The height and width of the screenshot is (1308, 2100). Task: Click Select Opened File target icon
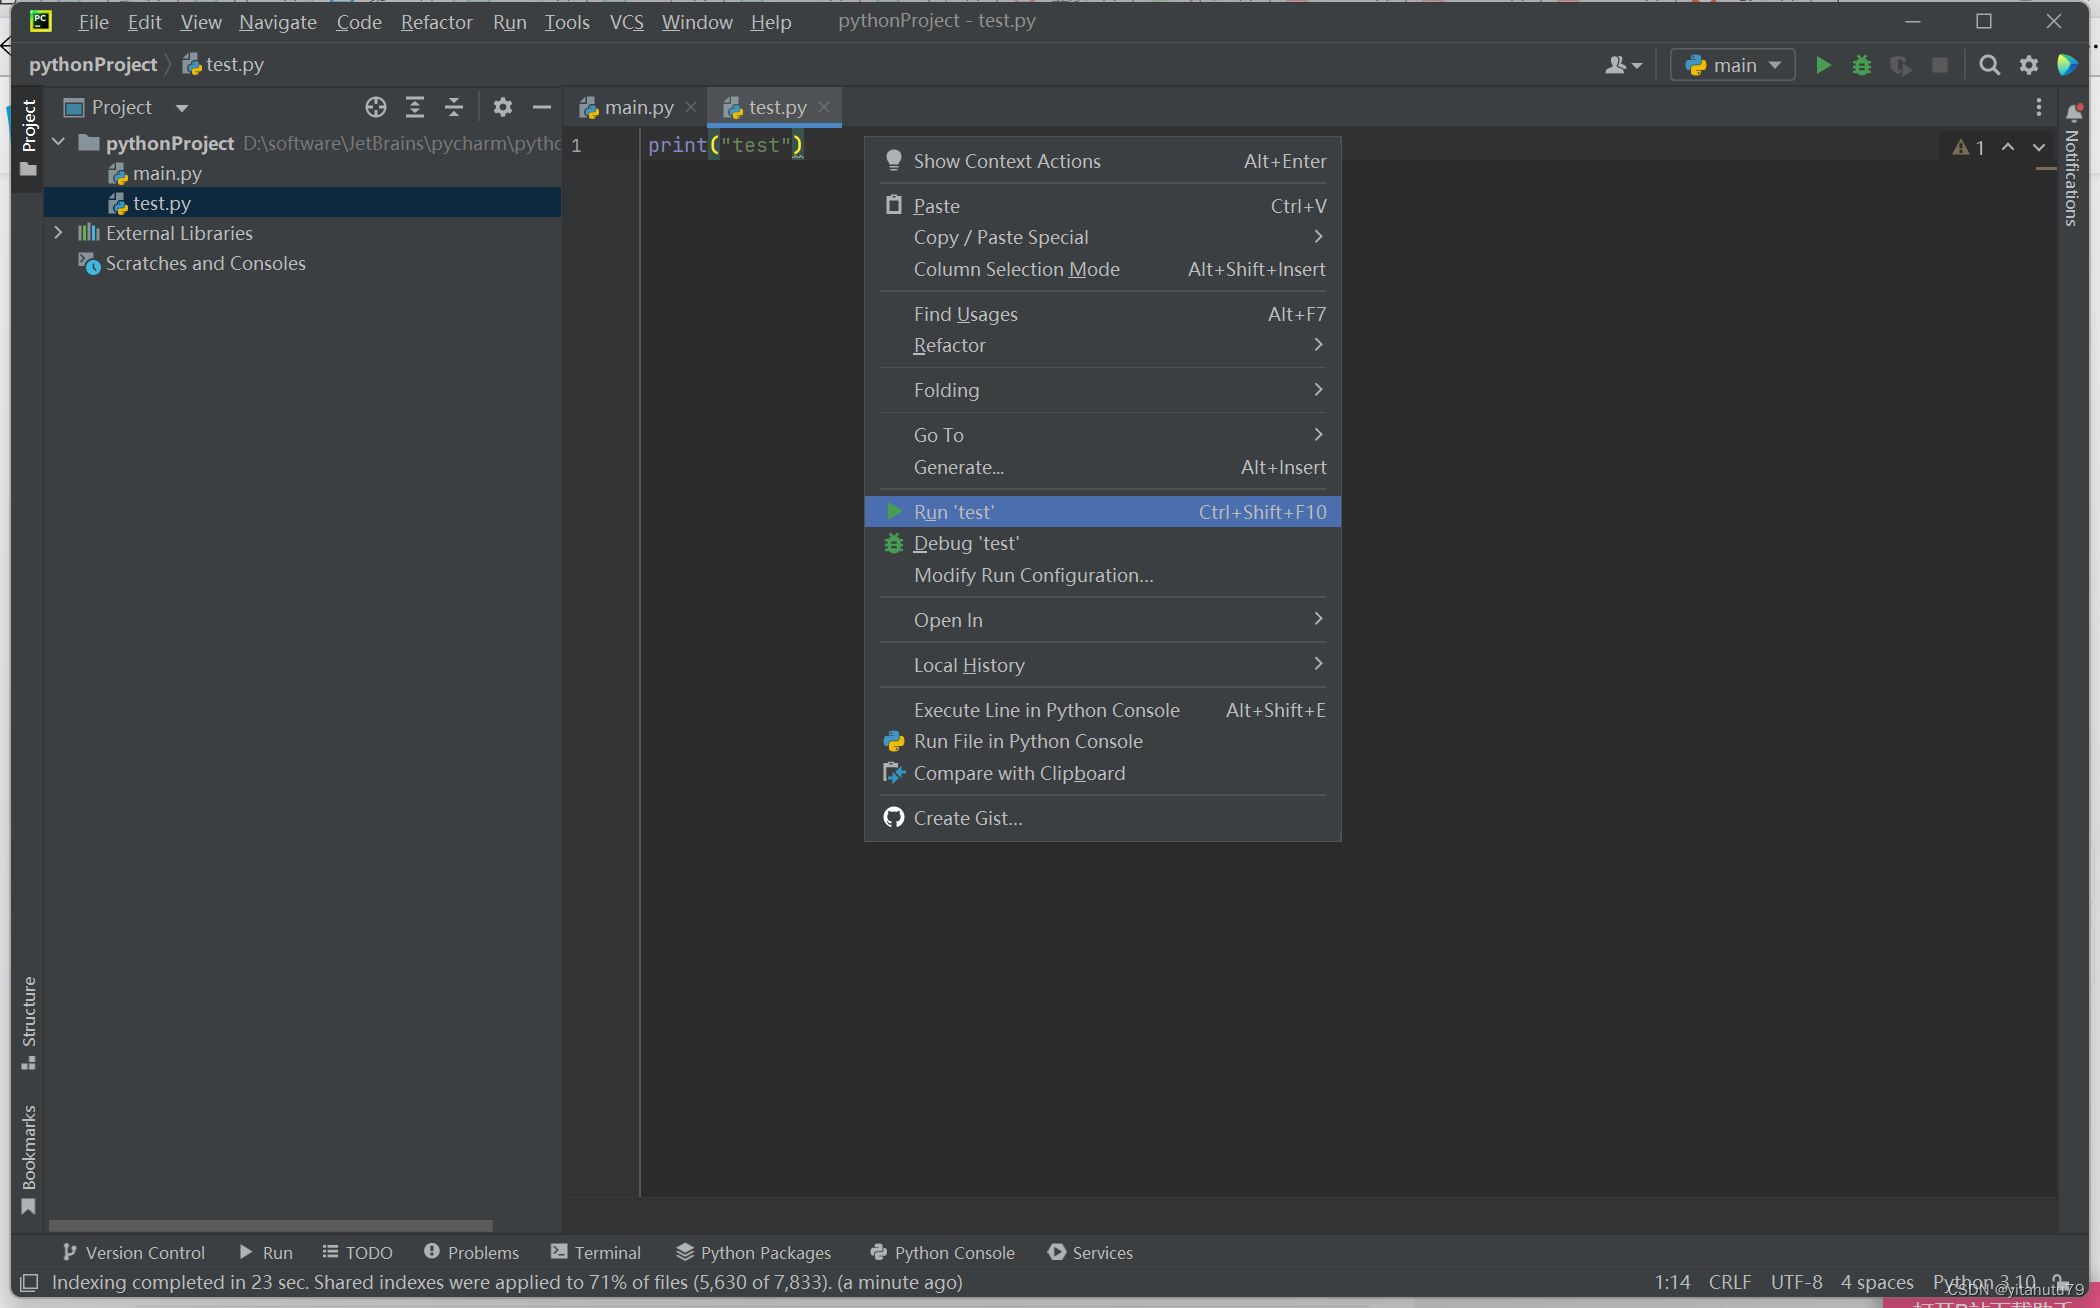(376, 107)
